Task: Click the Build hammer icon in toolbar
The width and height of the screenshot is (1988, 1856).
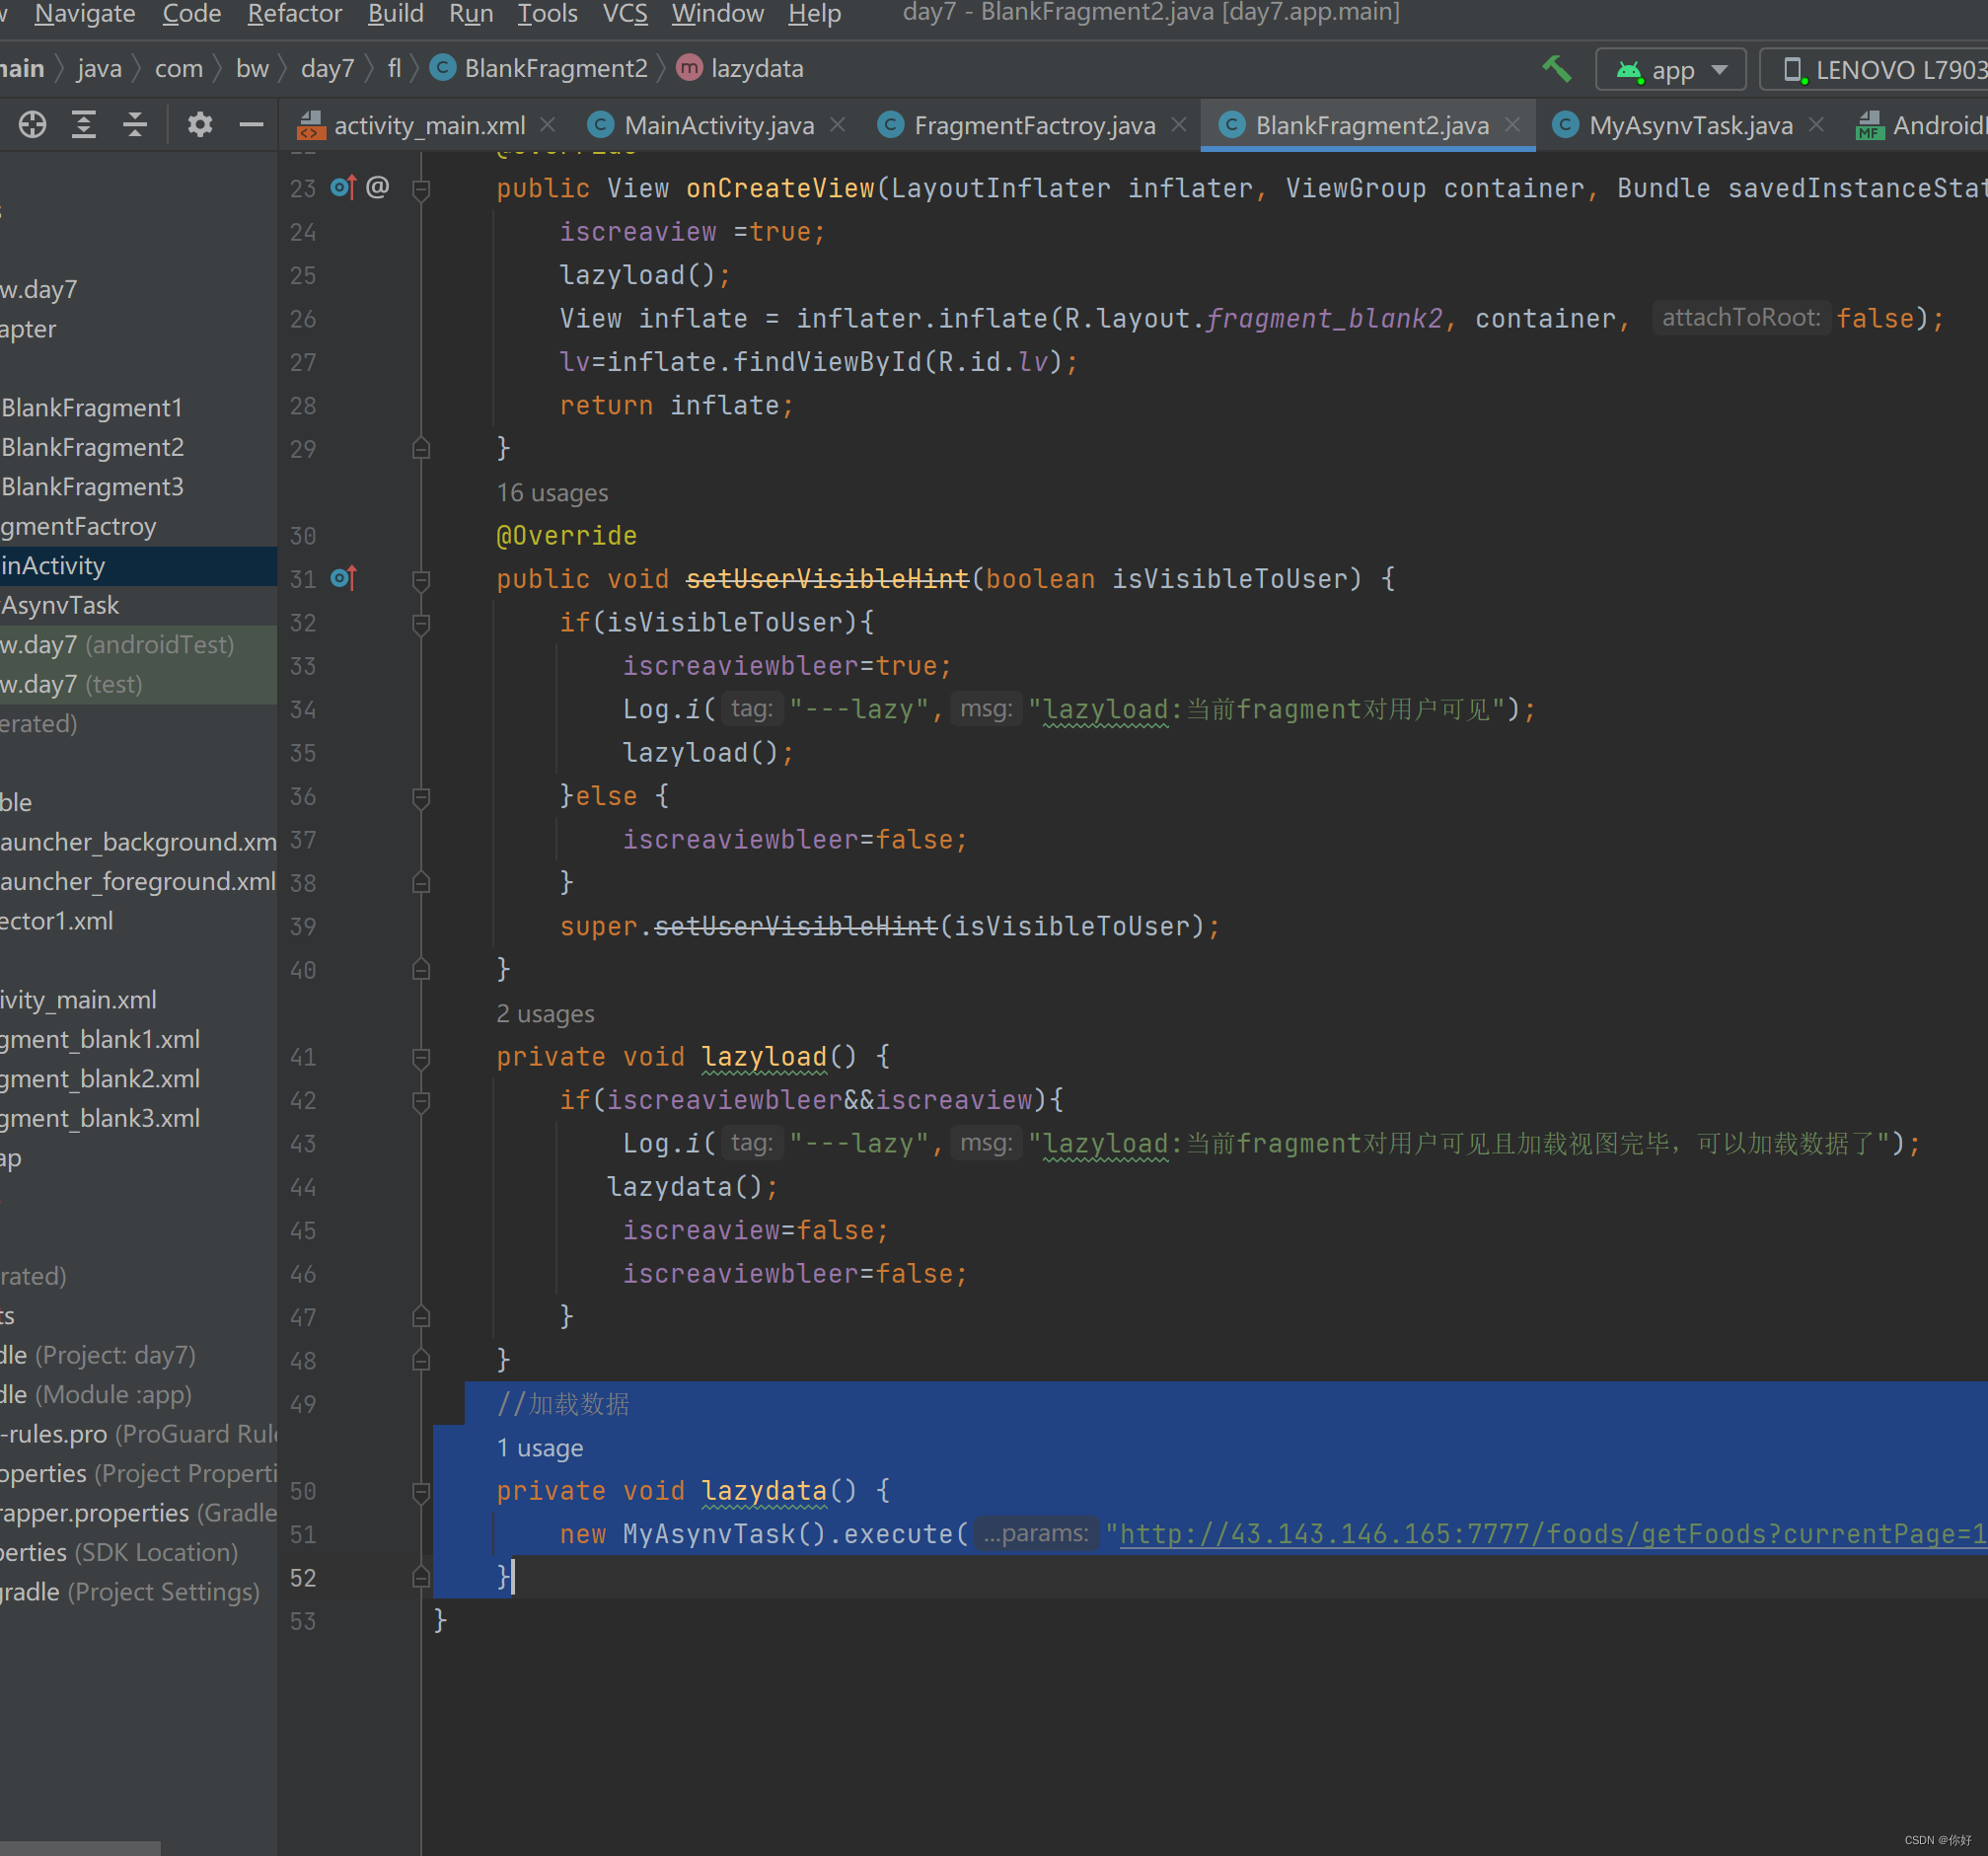Action: 1556,69
